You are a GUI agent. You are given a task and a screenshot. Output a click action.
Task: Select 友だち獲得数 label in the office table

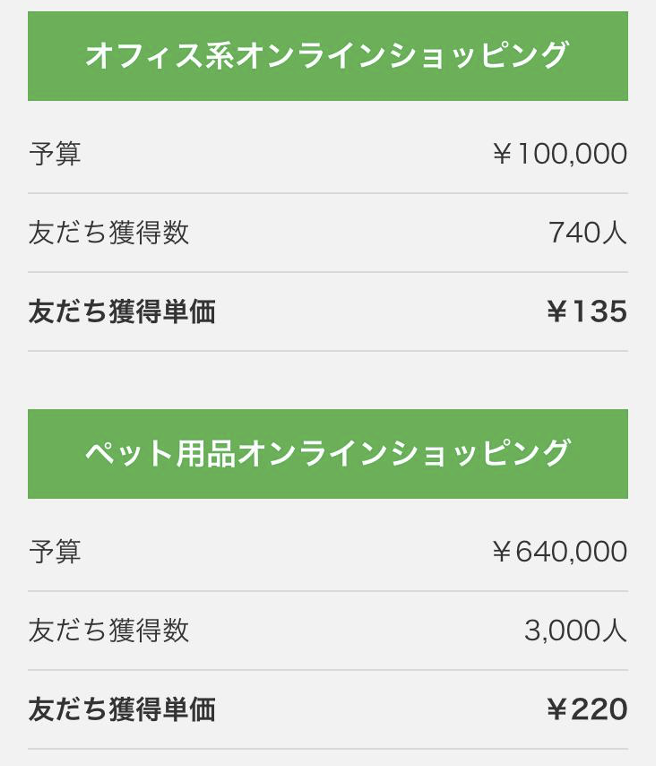click(x=109, y=233)
